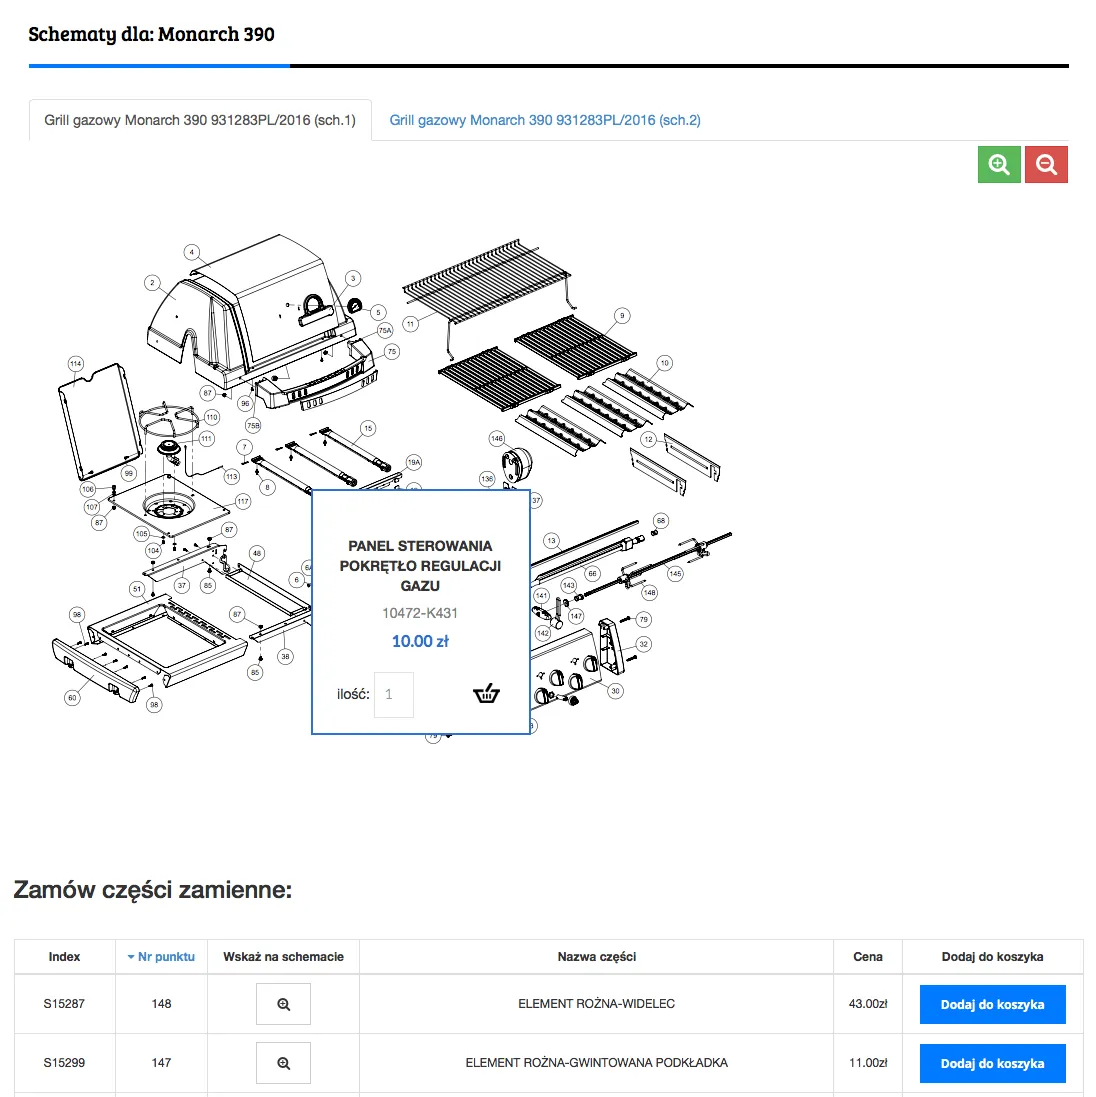Click the Index column header
This screenshot has width=1096, height=1097.
[x=64, y=956]
